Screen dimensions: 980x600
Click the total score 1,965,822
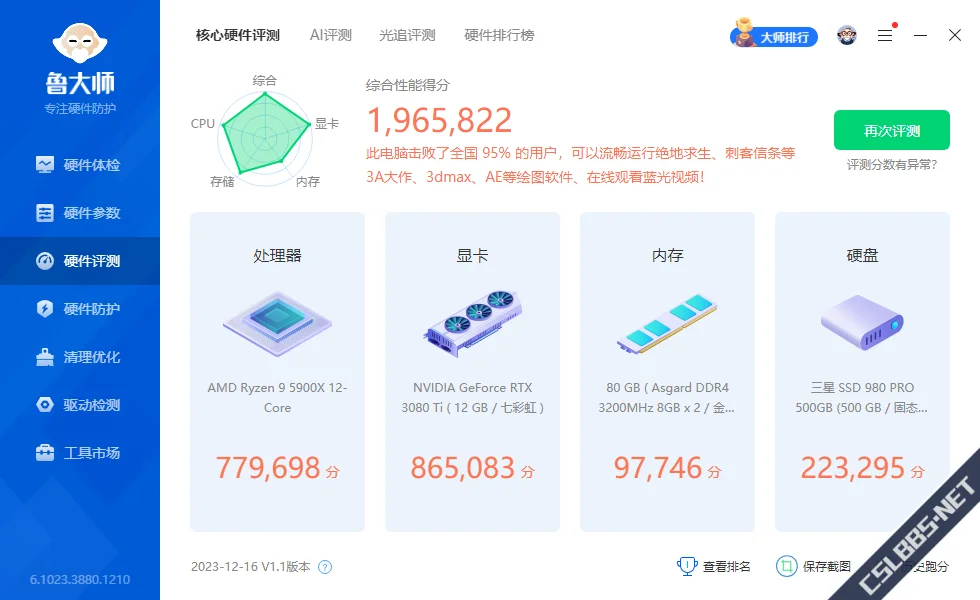[x=439, y=120]
